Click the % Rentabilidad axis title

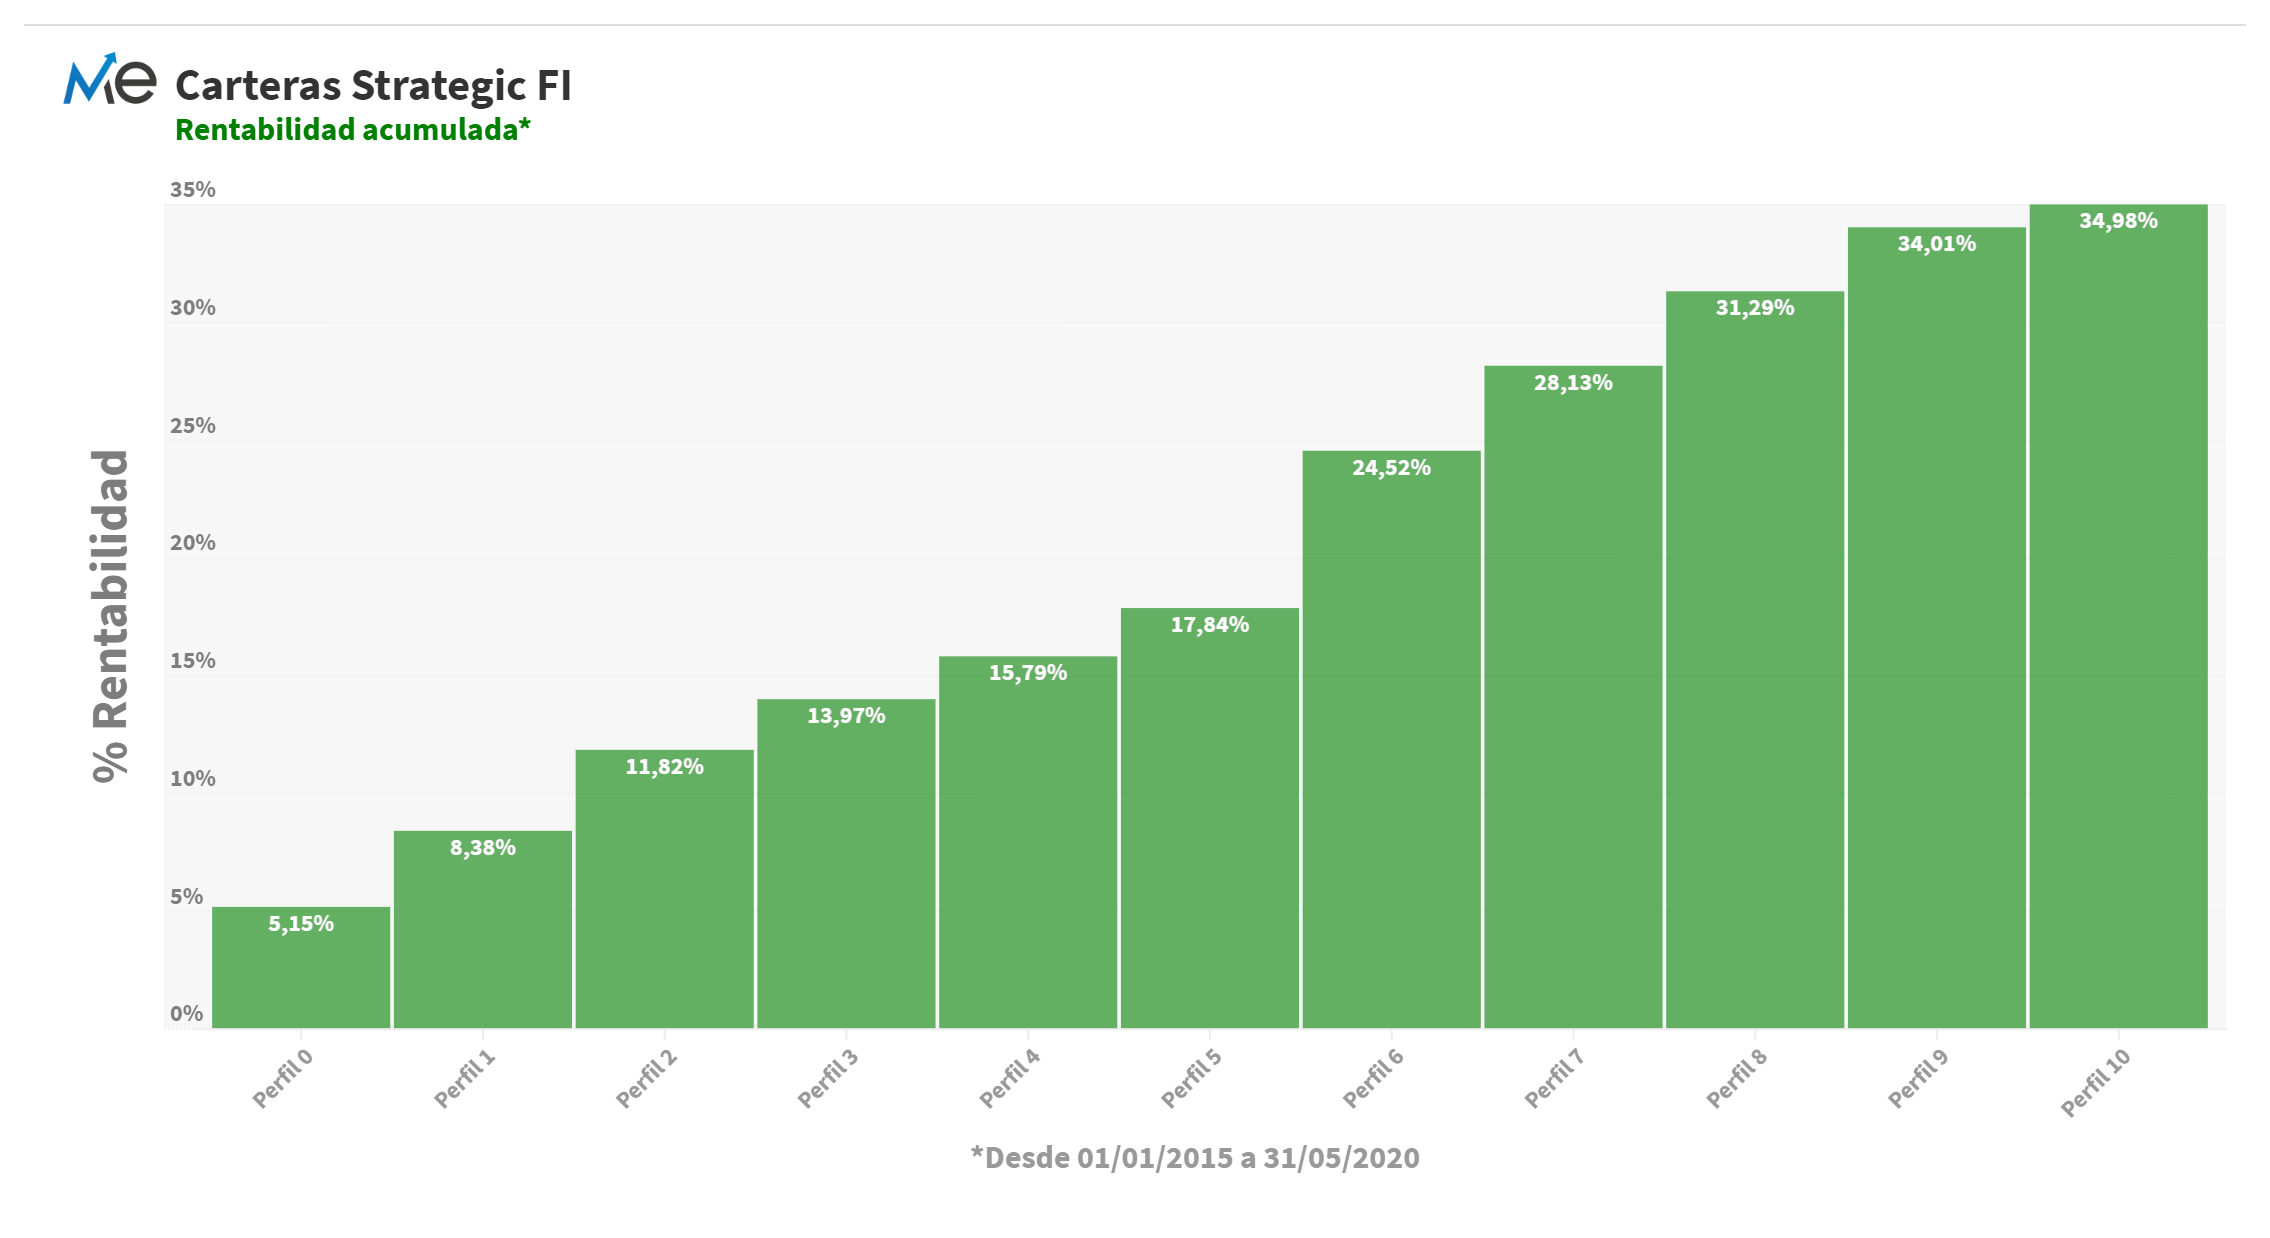point(110,616)
